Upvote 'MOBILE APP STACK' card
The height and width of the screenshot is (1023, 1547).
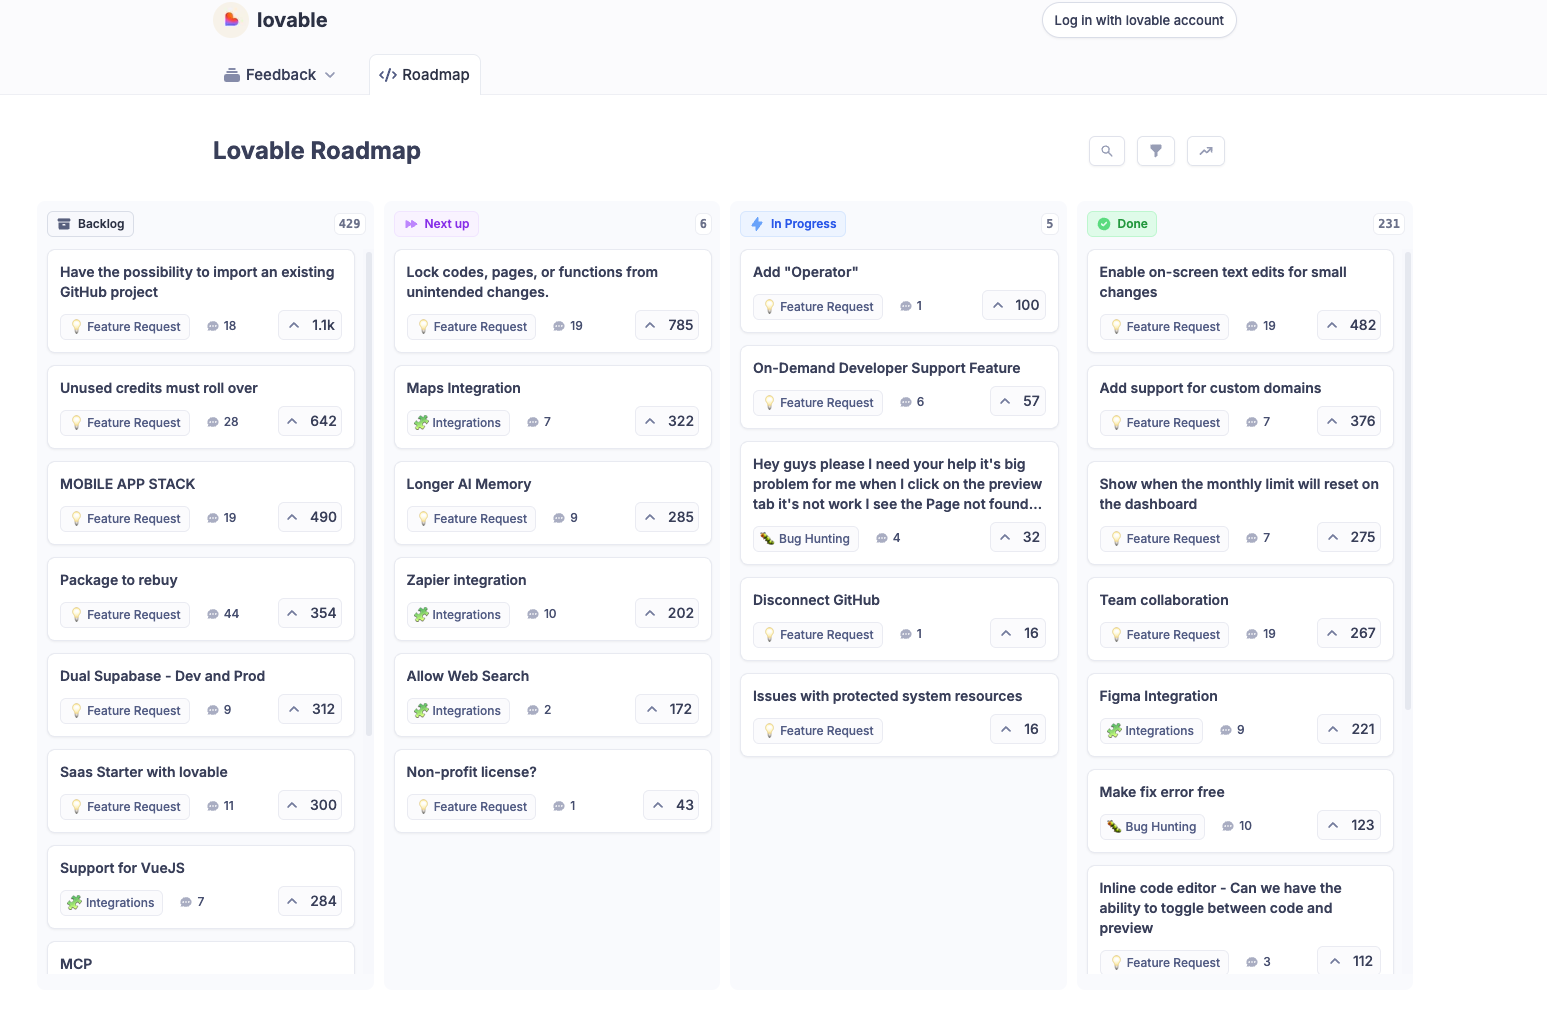pos(310,517)
